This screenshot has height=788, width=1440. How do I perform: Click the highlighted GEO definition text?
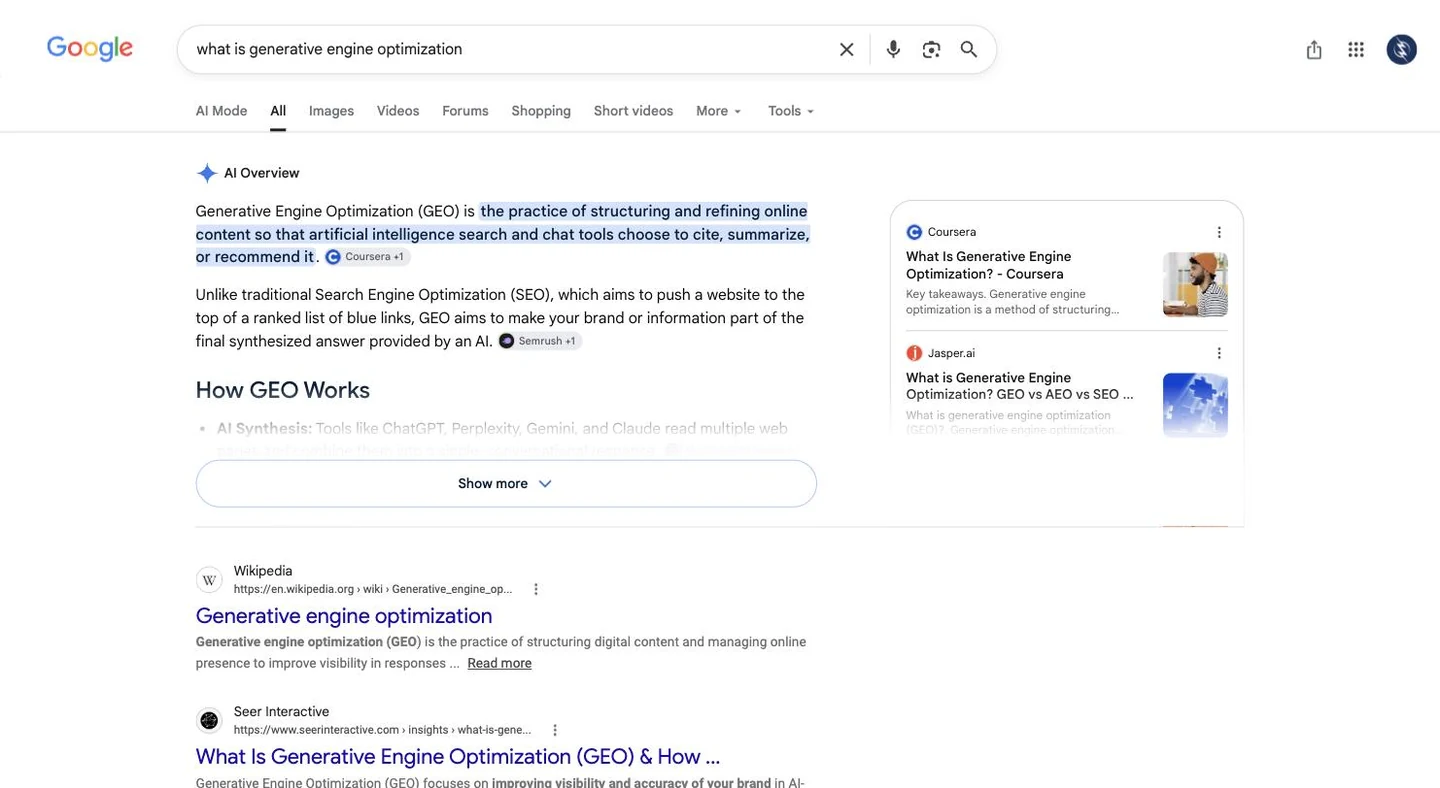[503, 234]
